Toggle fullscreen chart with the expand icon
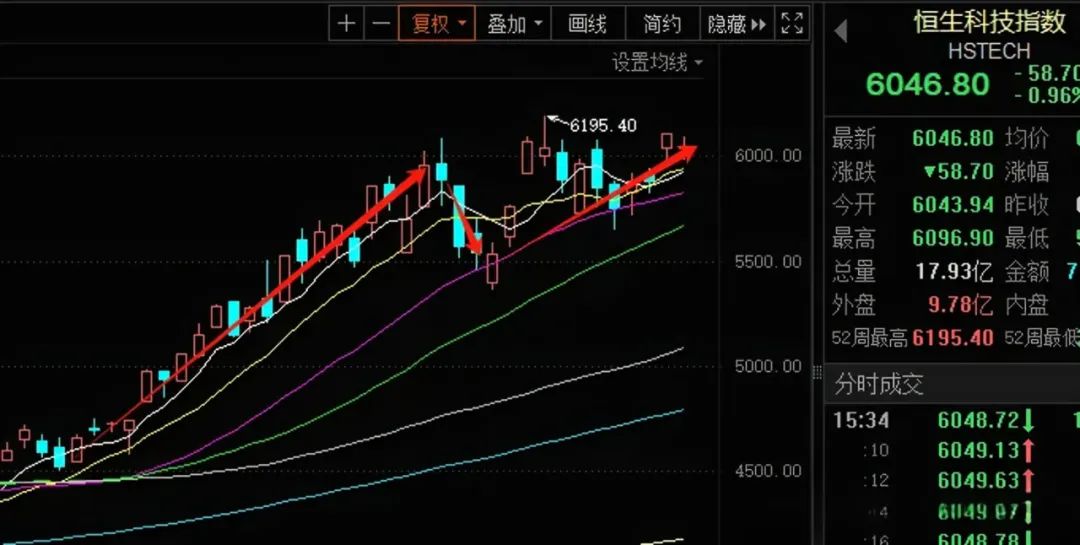This screenshot has width=1080, height=545. click(x=791, y=24)
